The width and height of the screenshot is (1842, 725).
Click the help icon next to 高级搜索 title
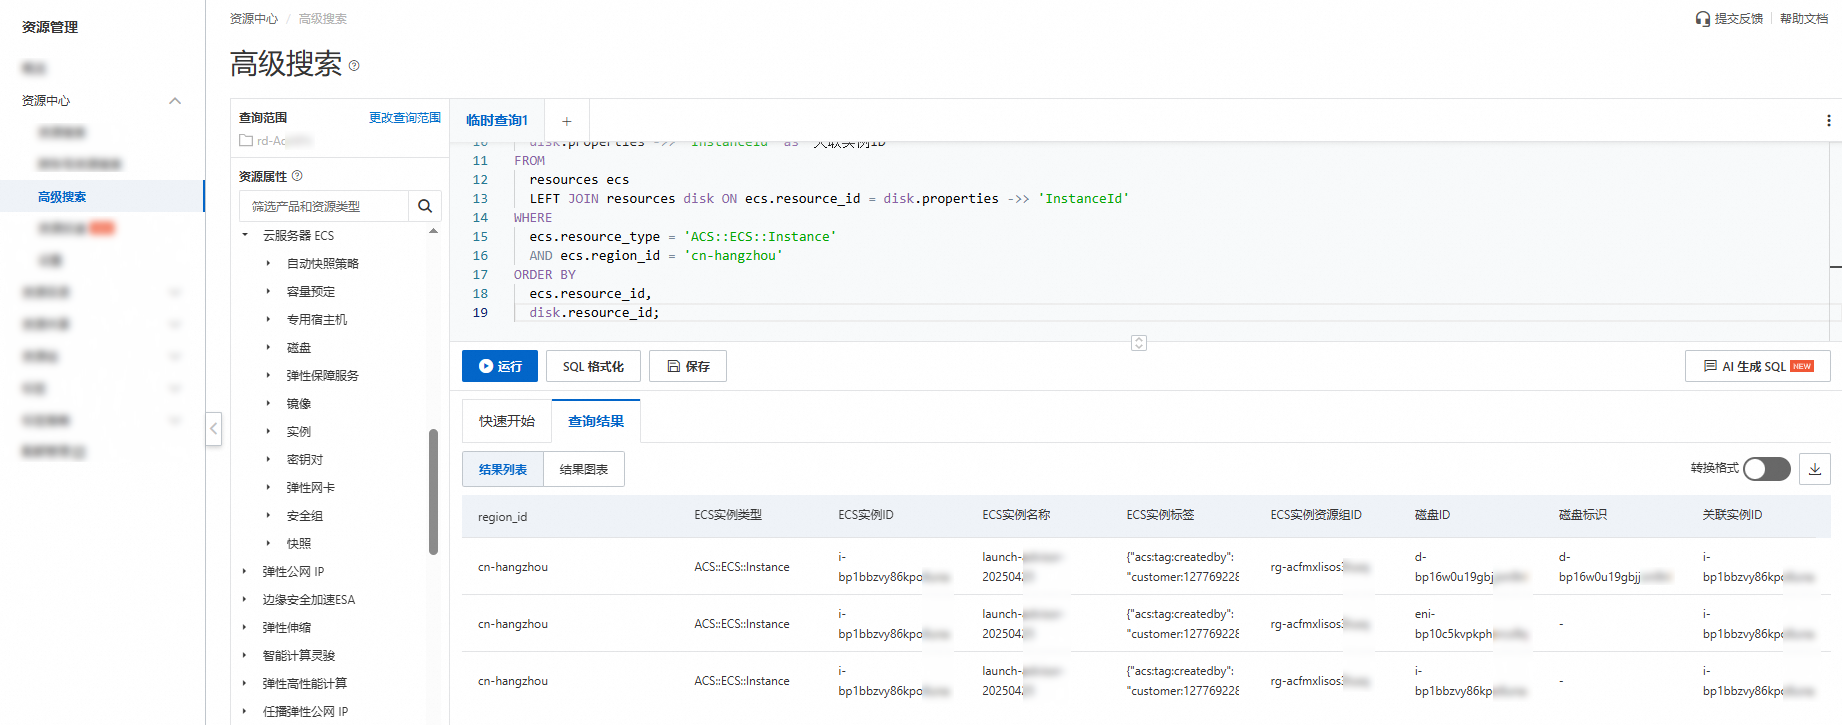[x=354, y=66]
